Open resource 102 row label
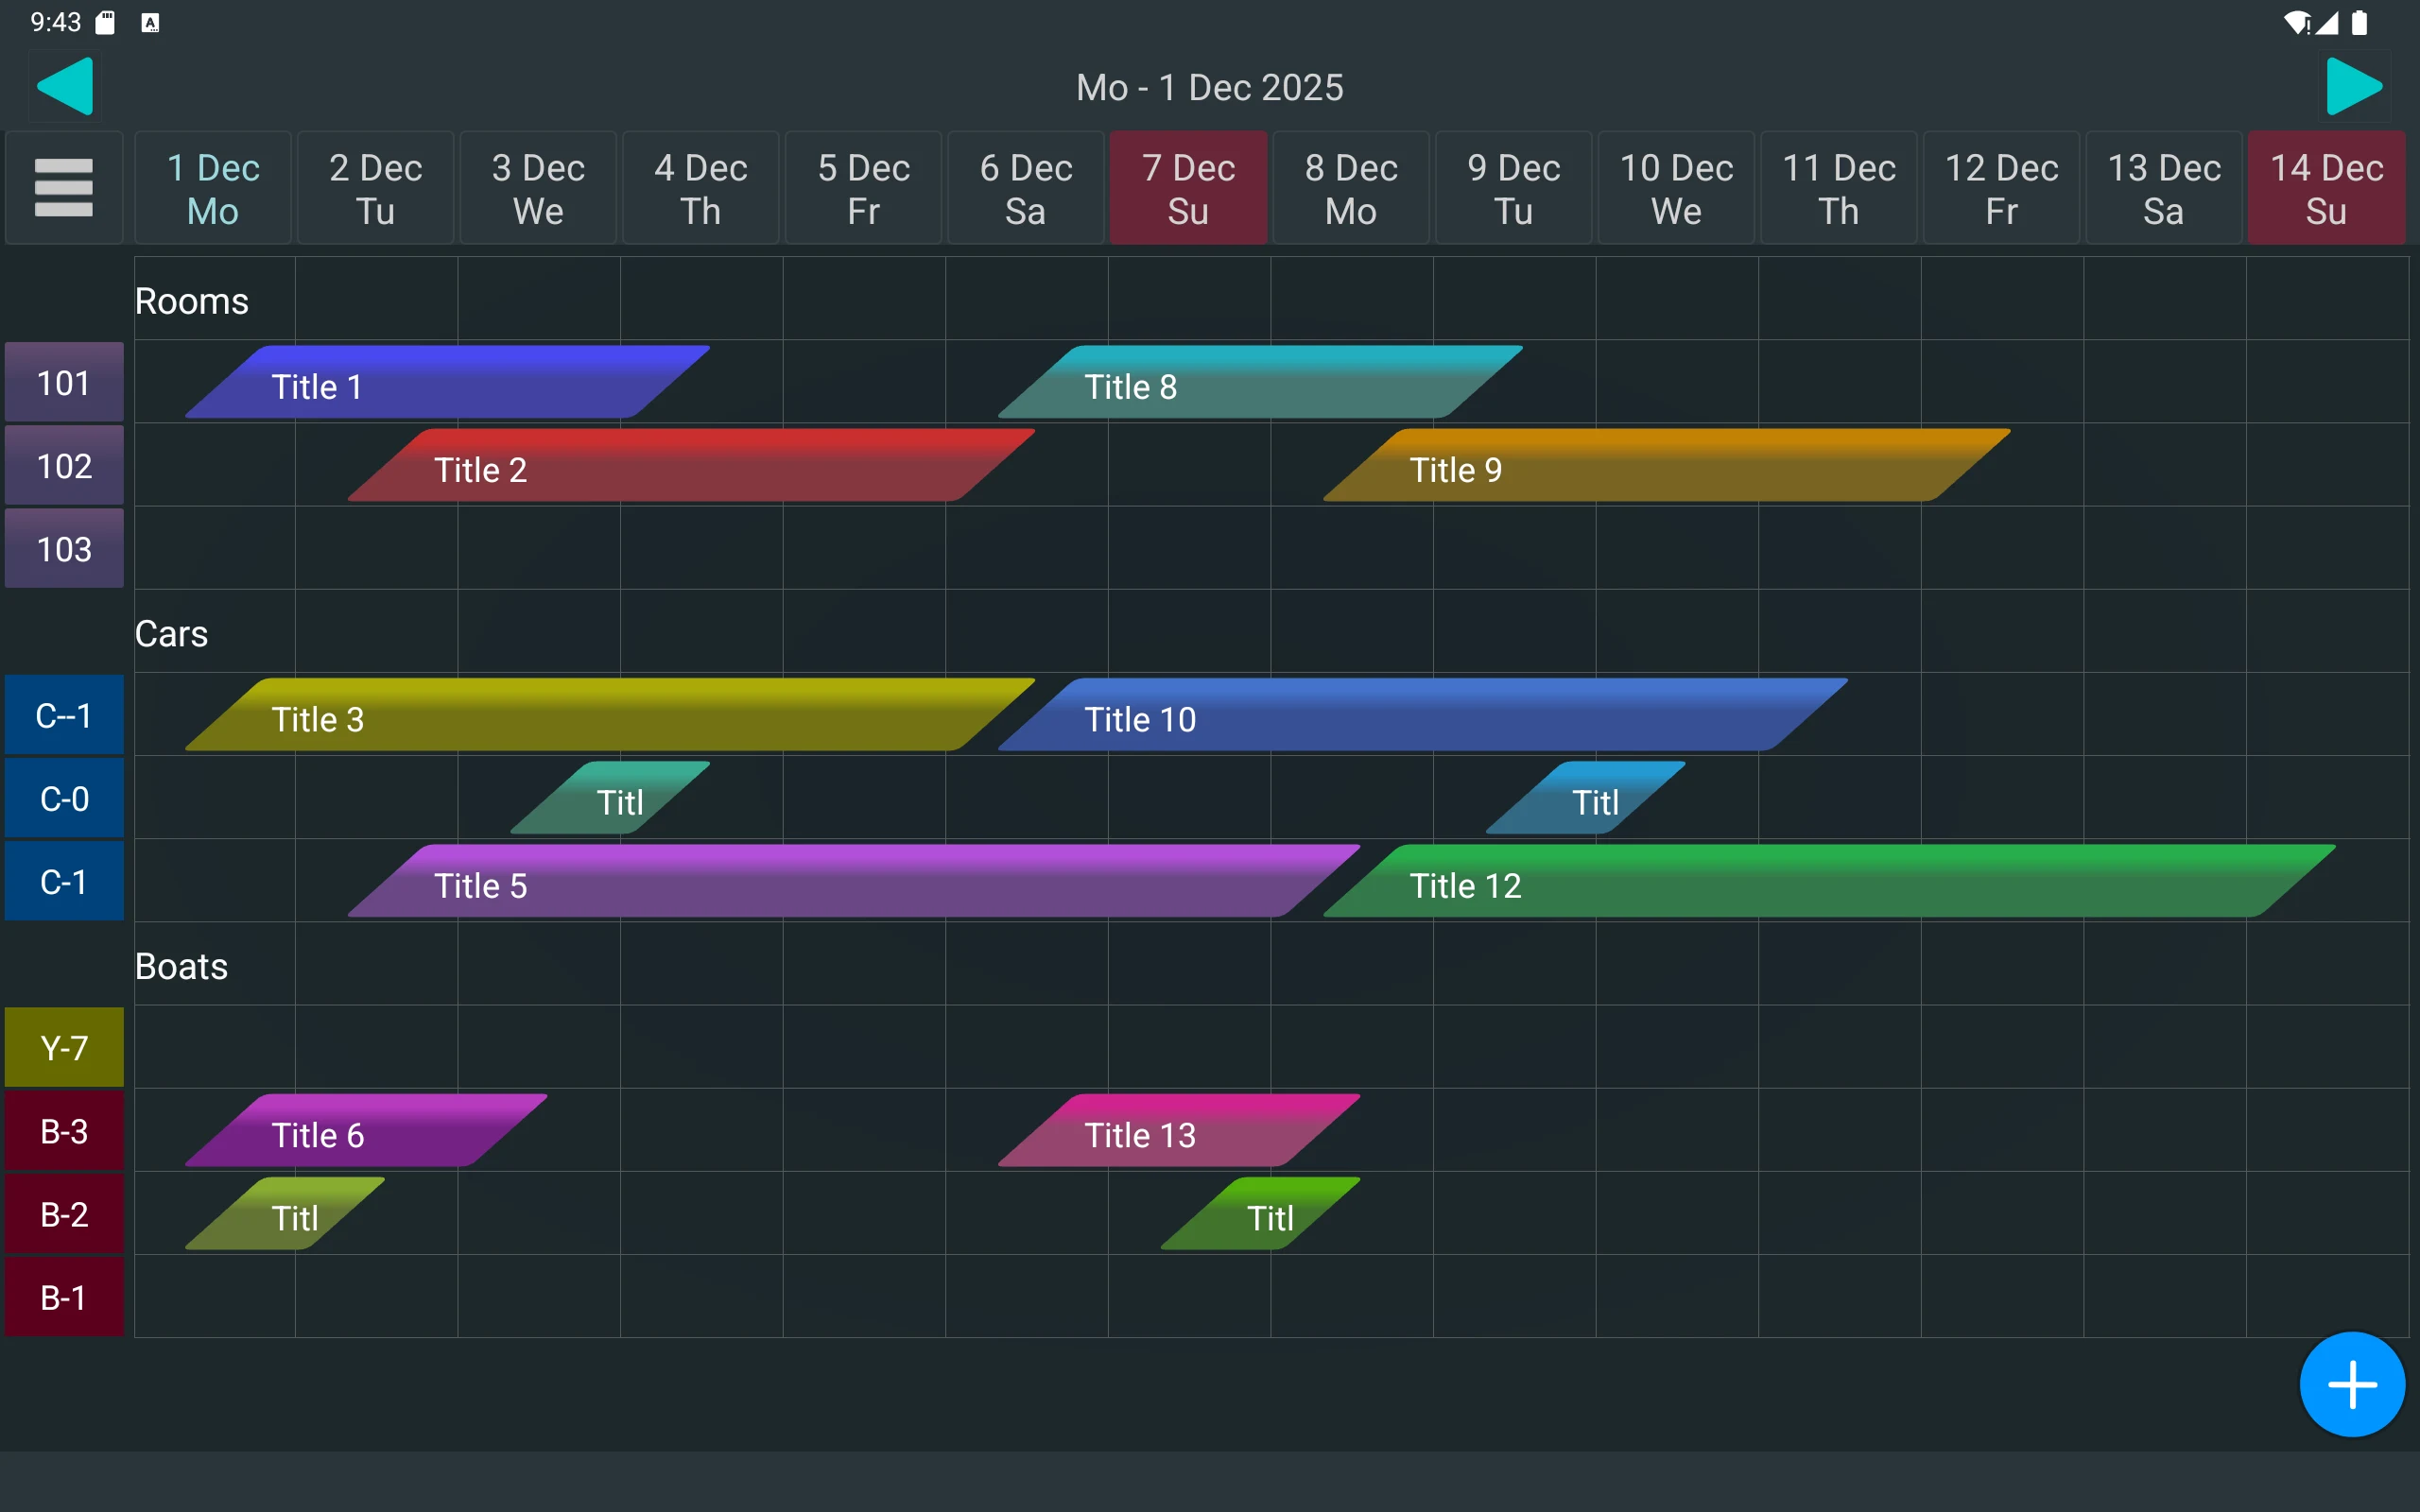The image size is (2420, 1512). tap(64, 465)
